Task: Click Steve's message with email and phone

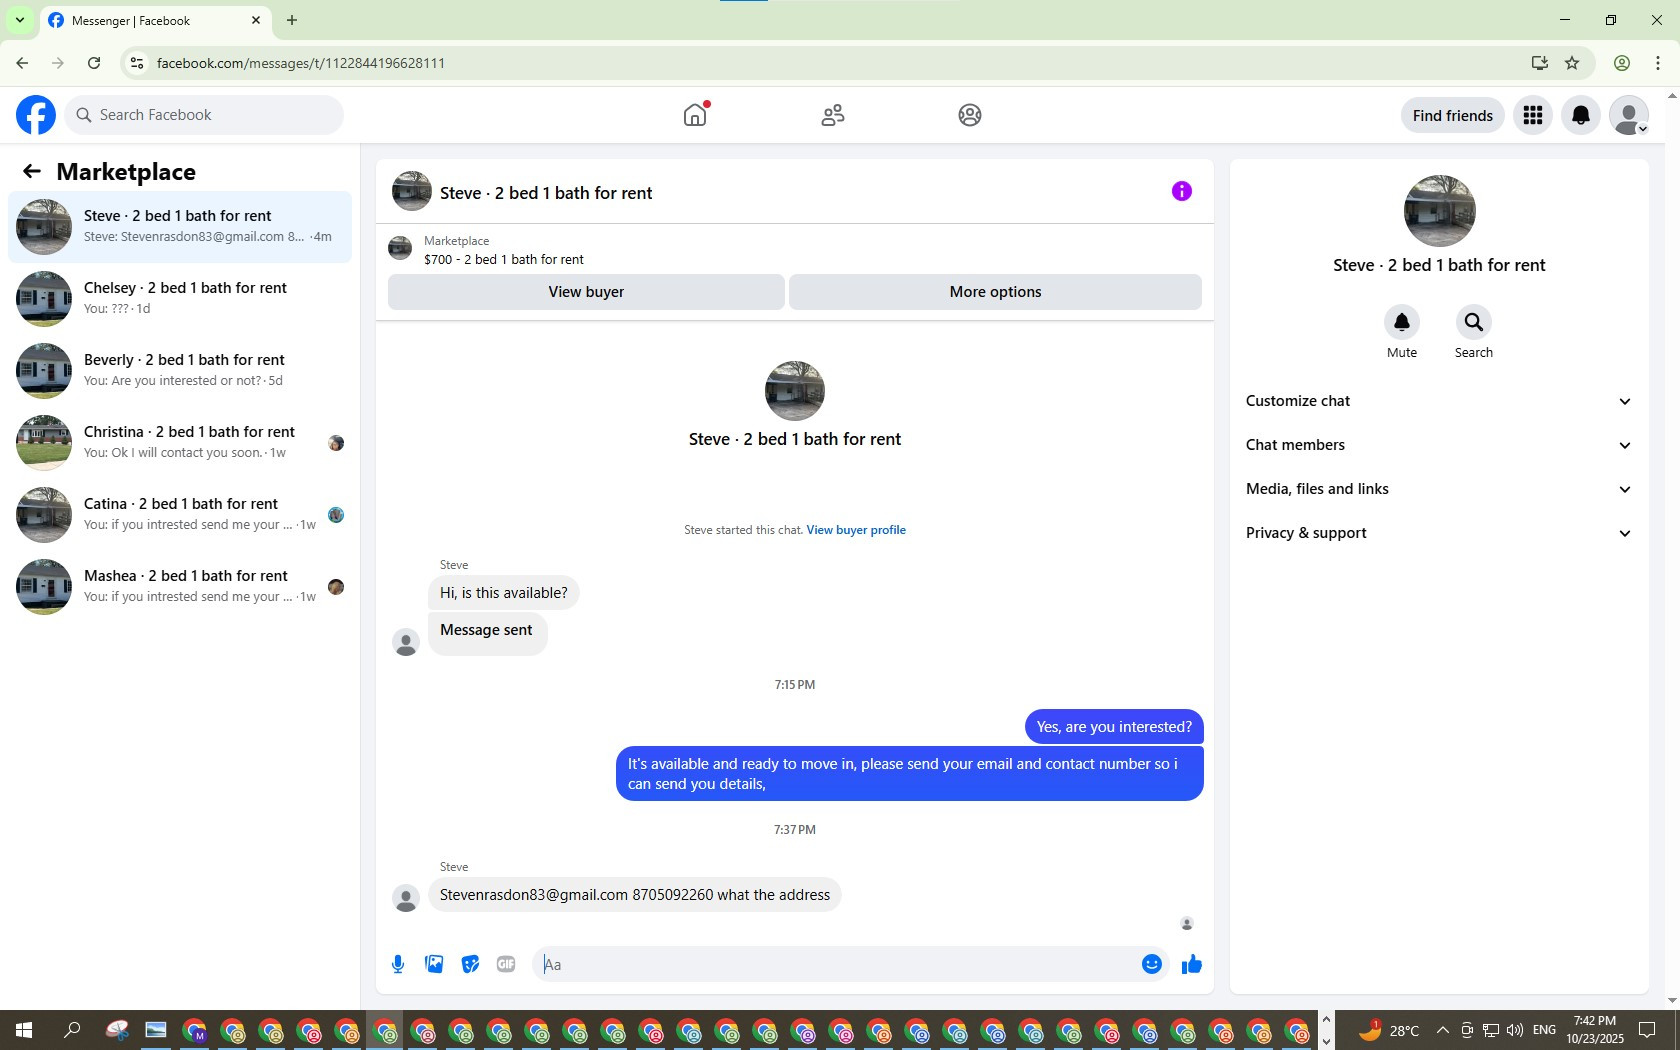Action: click(x=635, y=895)
